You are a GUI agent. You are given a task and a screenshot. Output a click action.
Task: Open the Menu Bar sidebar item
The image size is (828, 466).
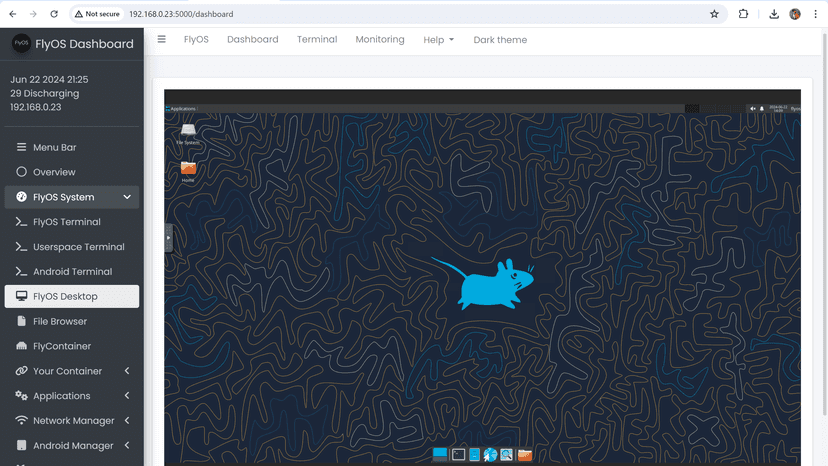click(x=72, y=147)
